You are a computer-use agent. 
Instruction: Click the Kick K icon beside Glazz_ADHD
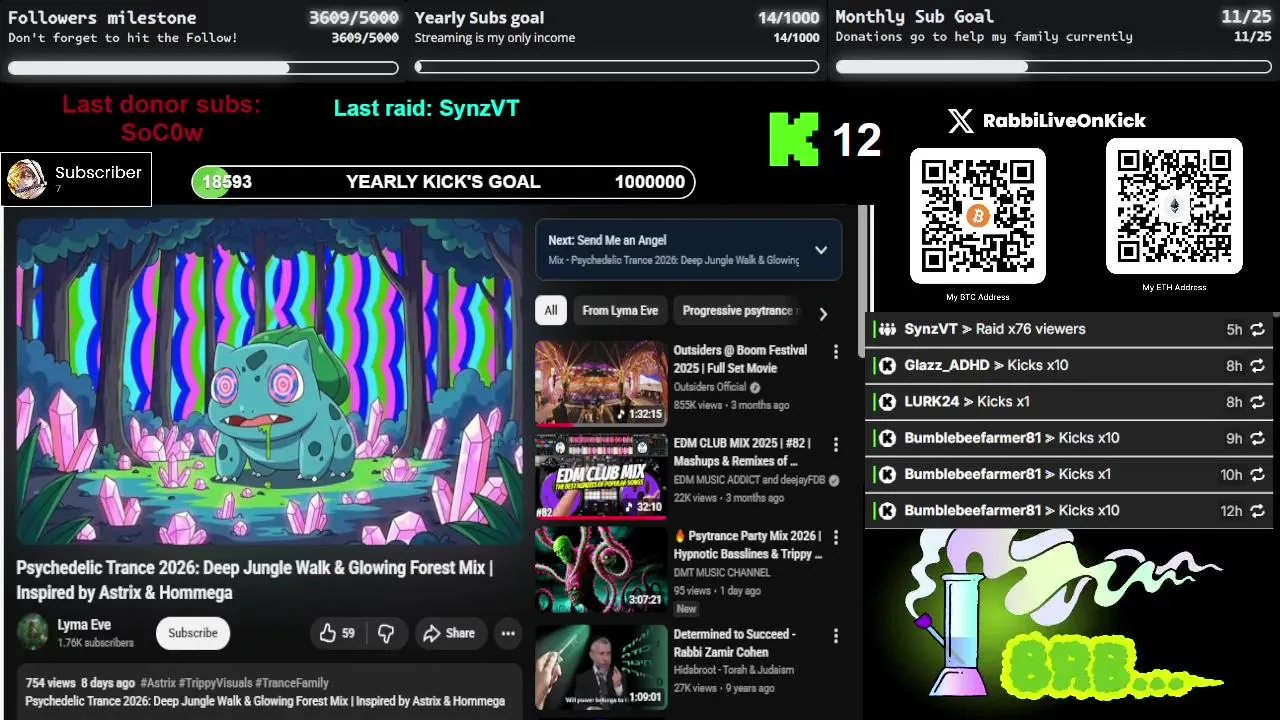point(887,366)
